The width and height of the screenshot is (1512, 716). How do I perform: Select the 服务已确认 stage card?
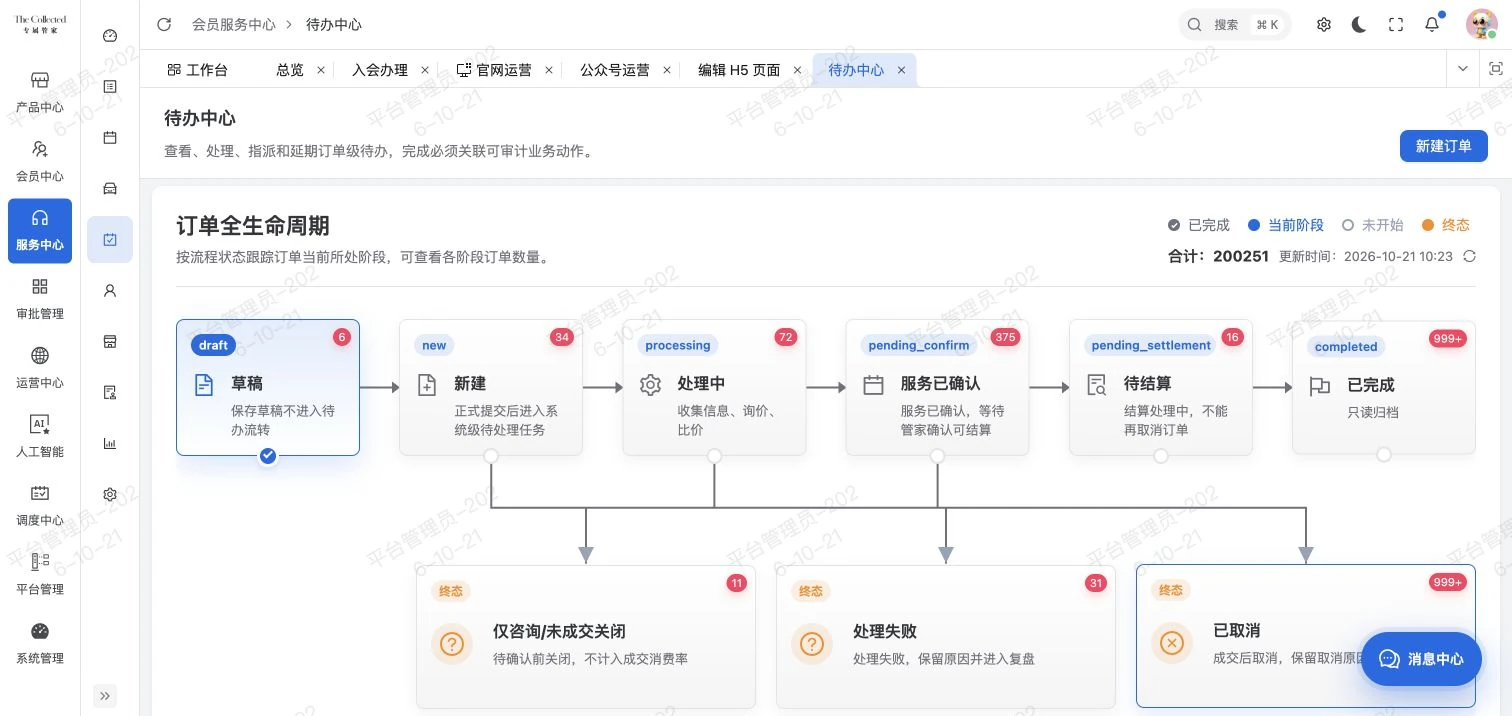(937, 387)
